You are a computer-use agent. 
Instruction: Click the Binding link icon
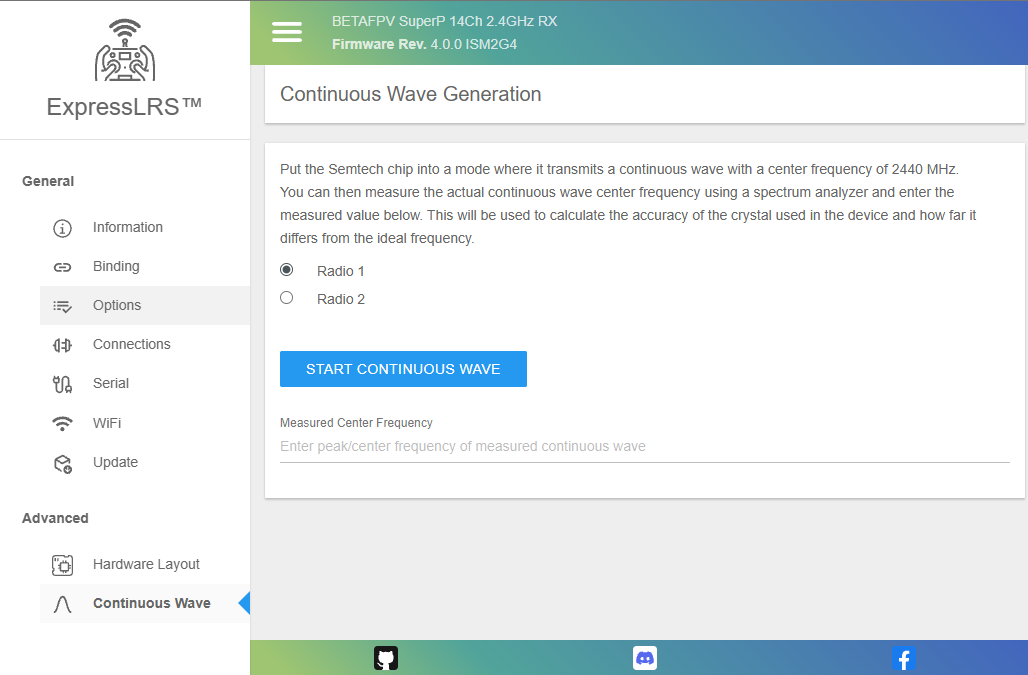pyautogui.click(x=62, y=267)
